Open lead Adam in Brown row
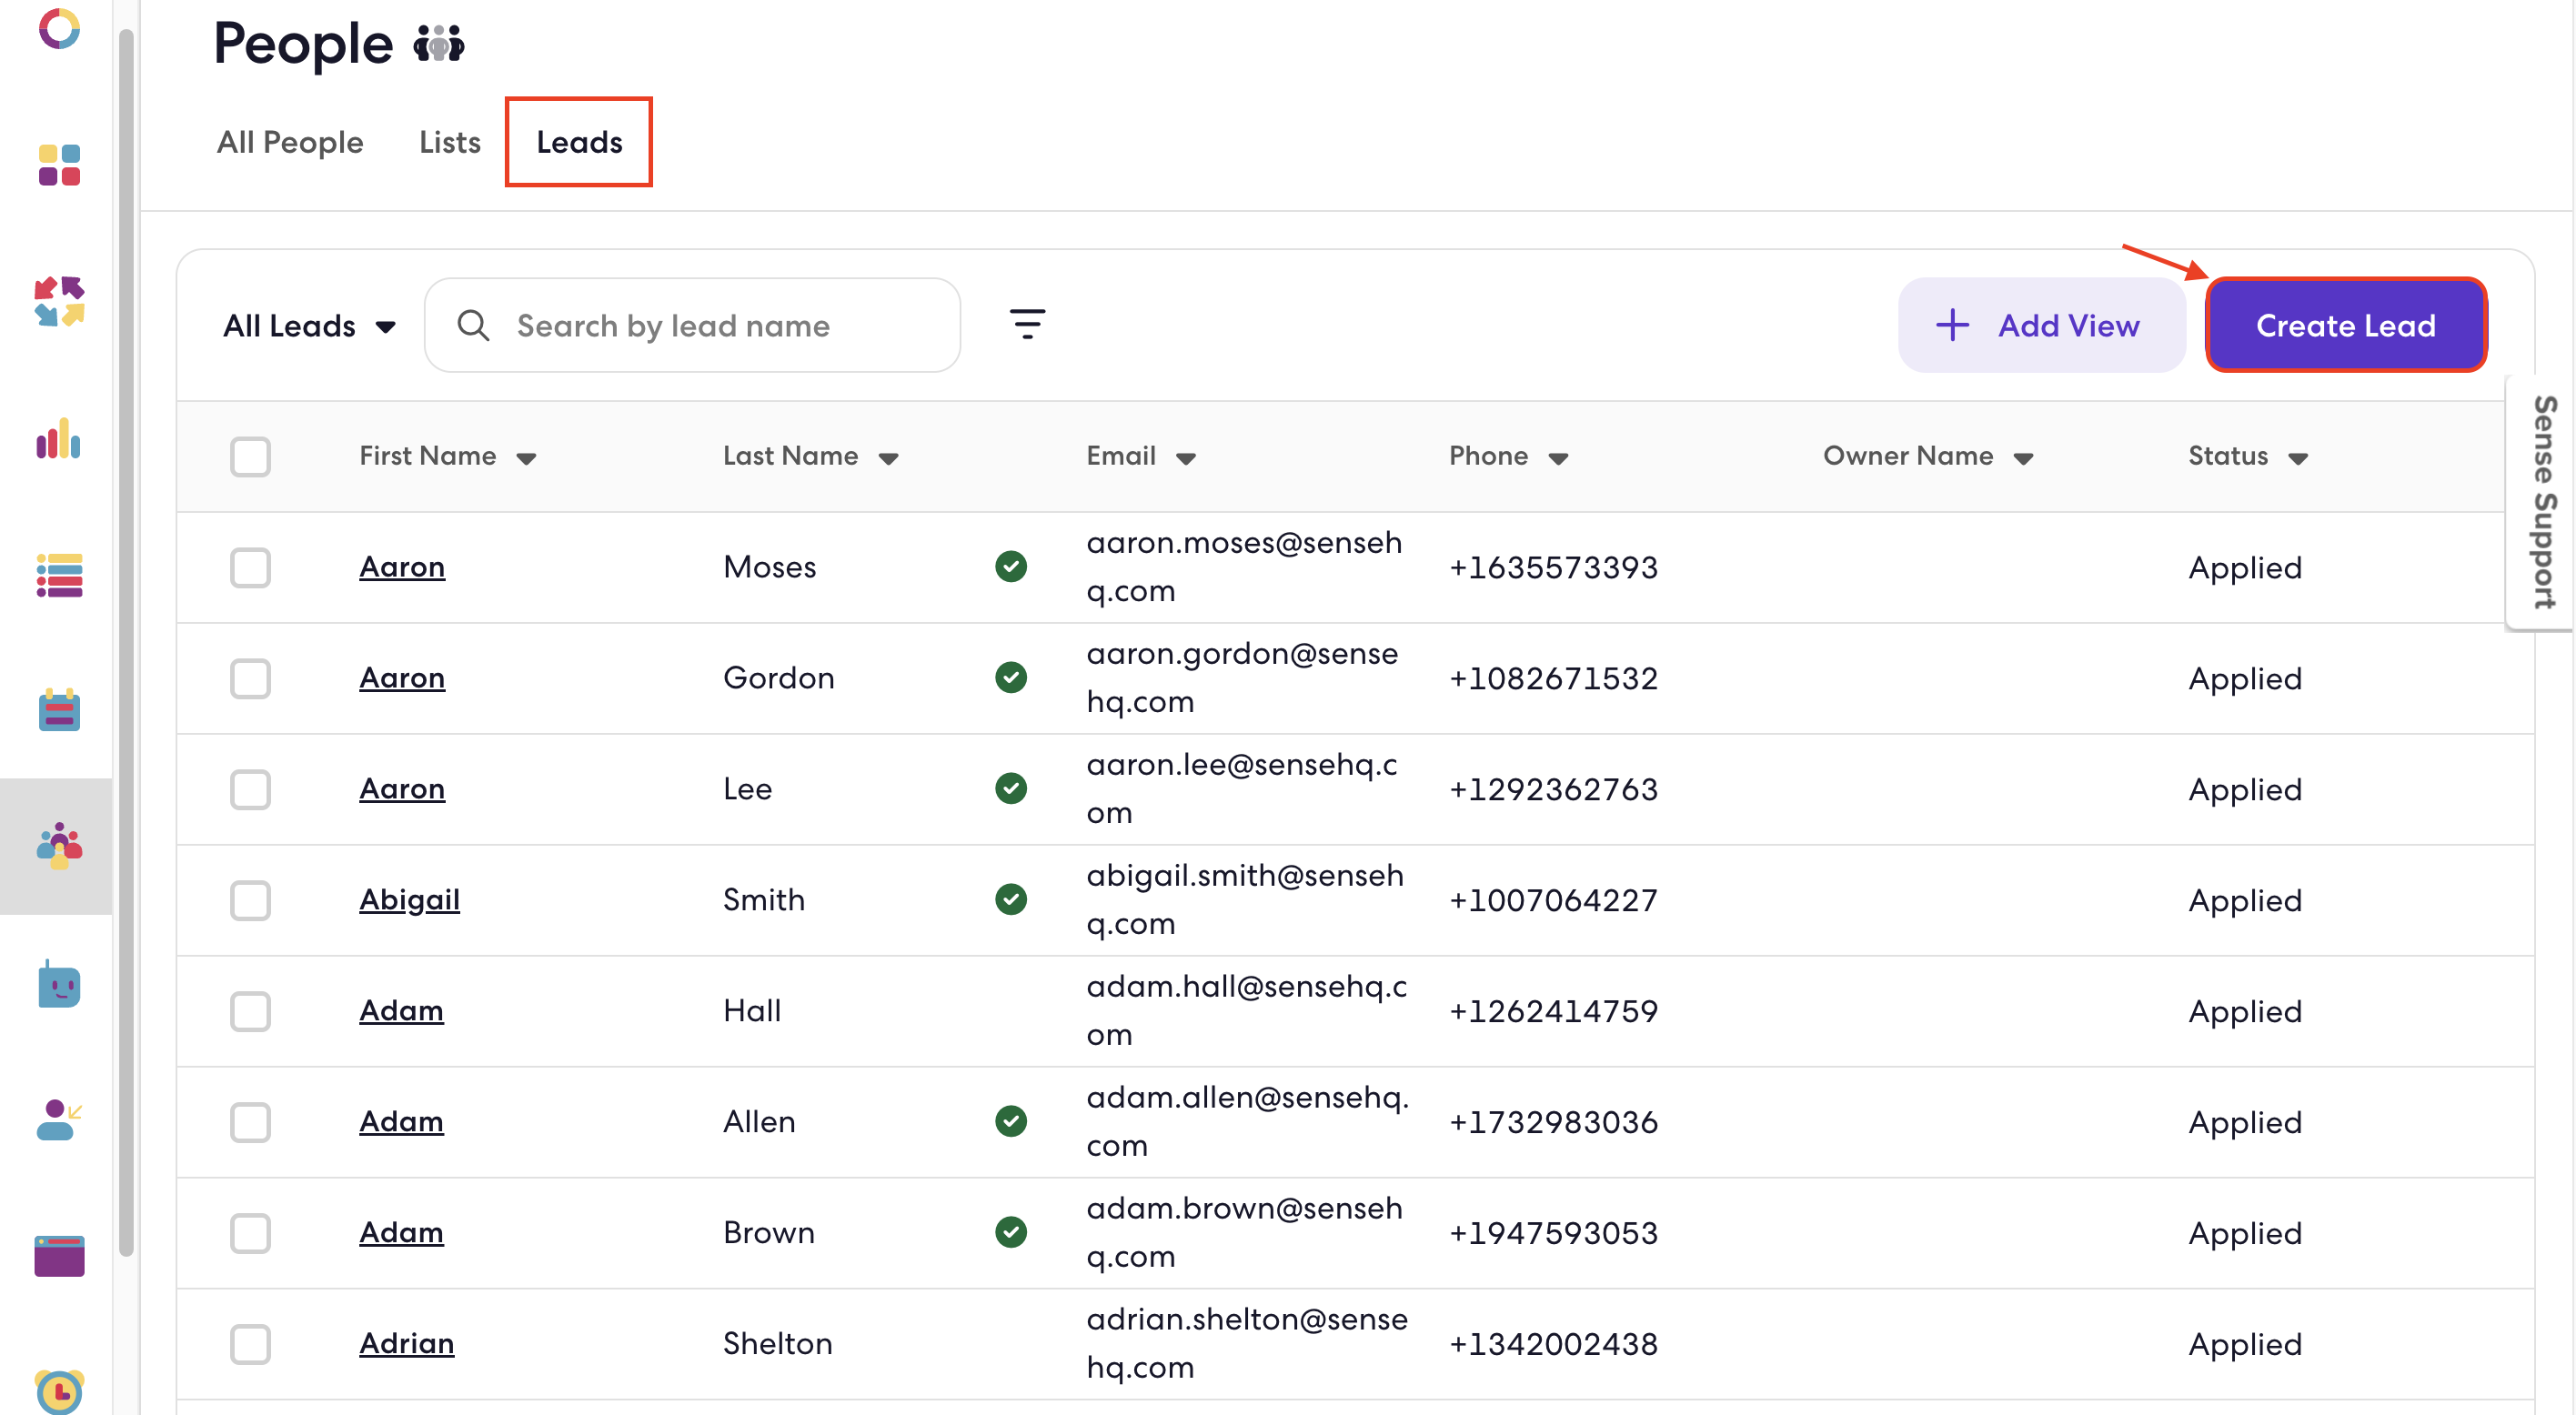The image size is (2576, 1415). pos(401,1233)
